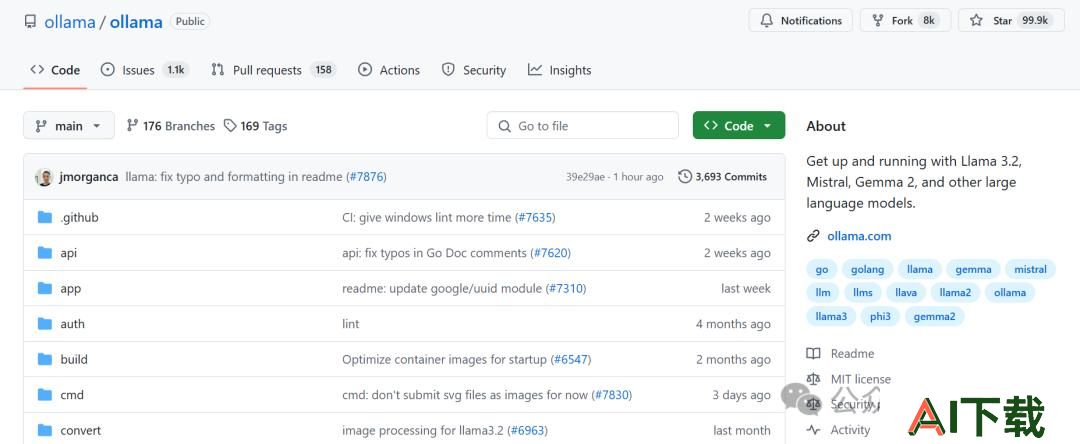Open pull request #6547 link
The height and width of the screenshot is (444, 1080).
[572, 359]
